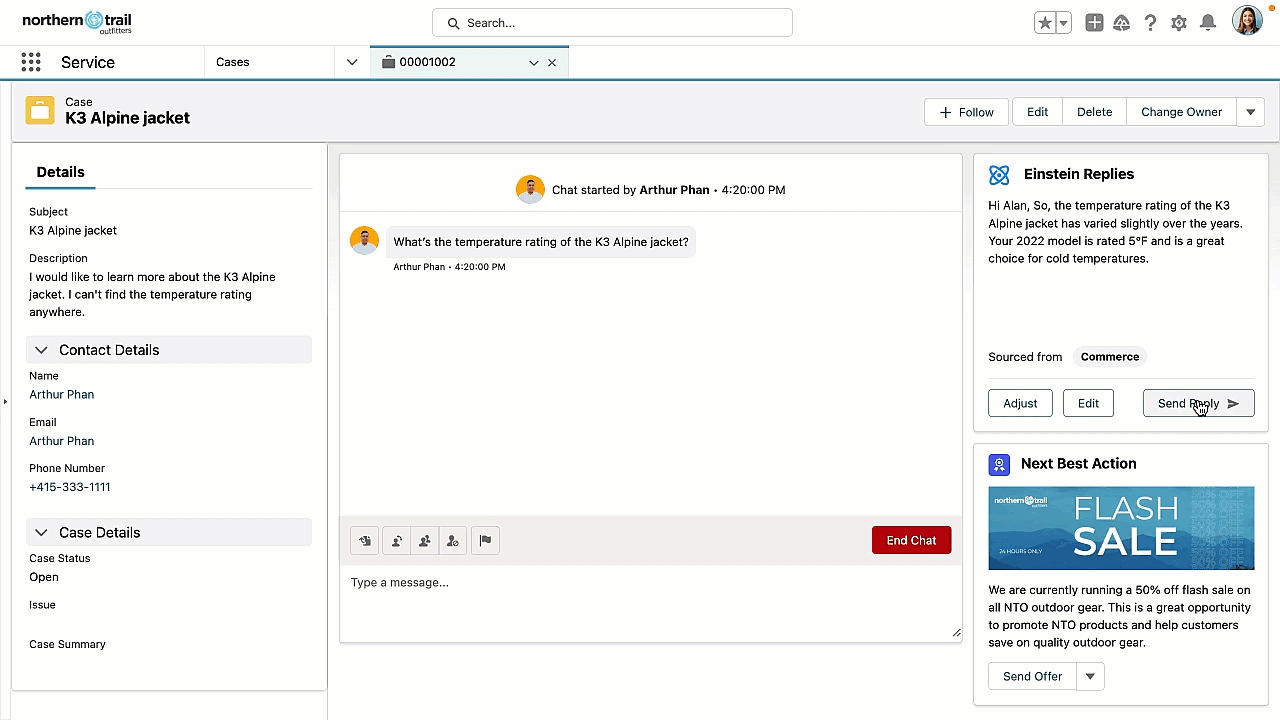Screen dimensions: 1280x720
Task: Open the dropdown next to Change Owner
Action: click(1250, 112)
